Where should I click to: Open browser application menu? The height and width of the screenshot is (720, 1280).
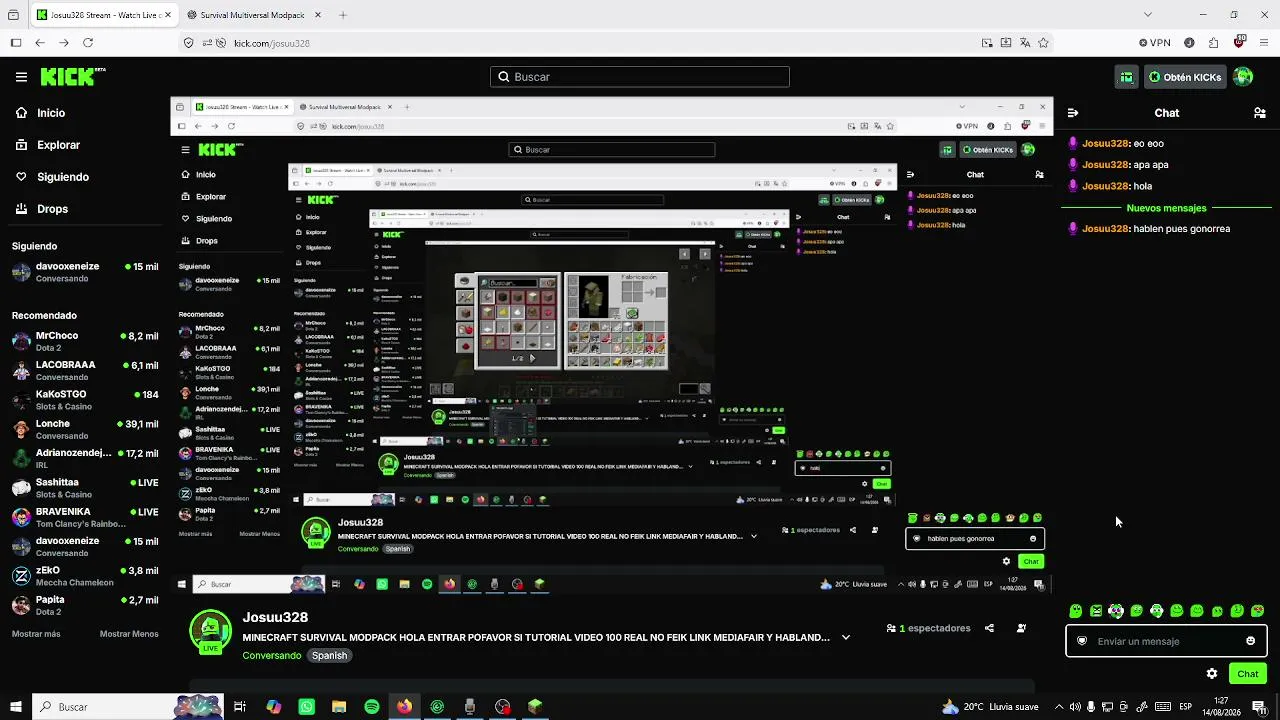coord(1264,43)
